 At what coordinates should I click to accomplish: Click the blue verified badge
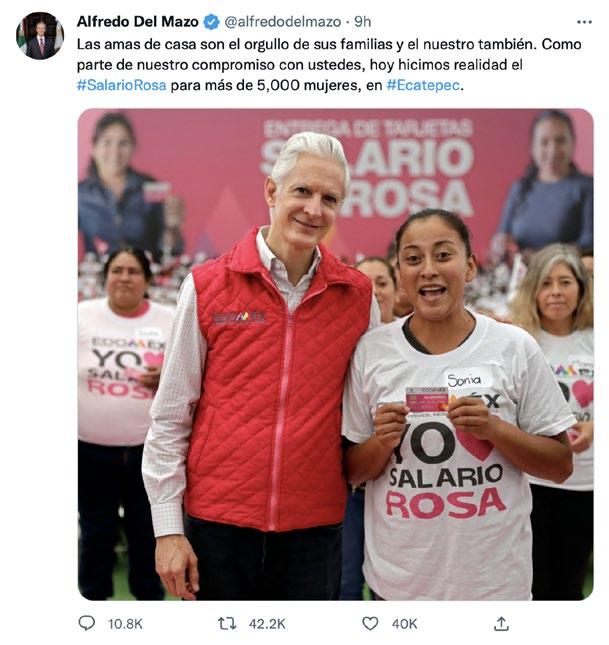[212, 22]
